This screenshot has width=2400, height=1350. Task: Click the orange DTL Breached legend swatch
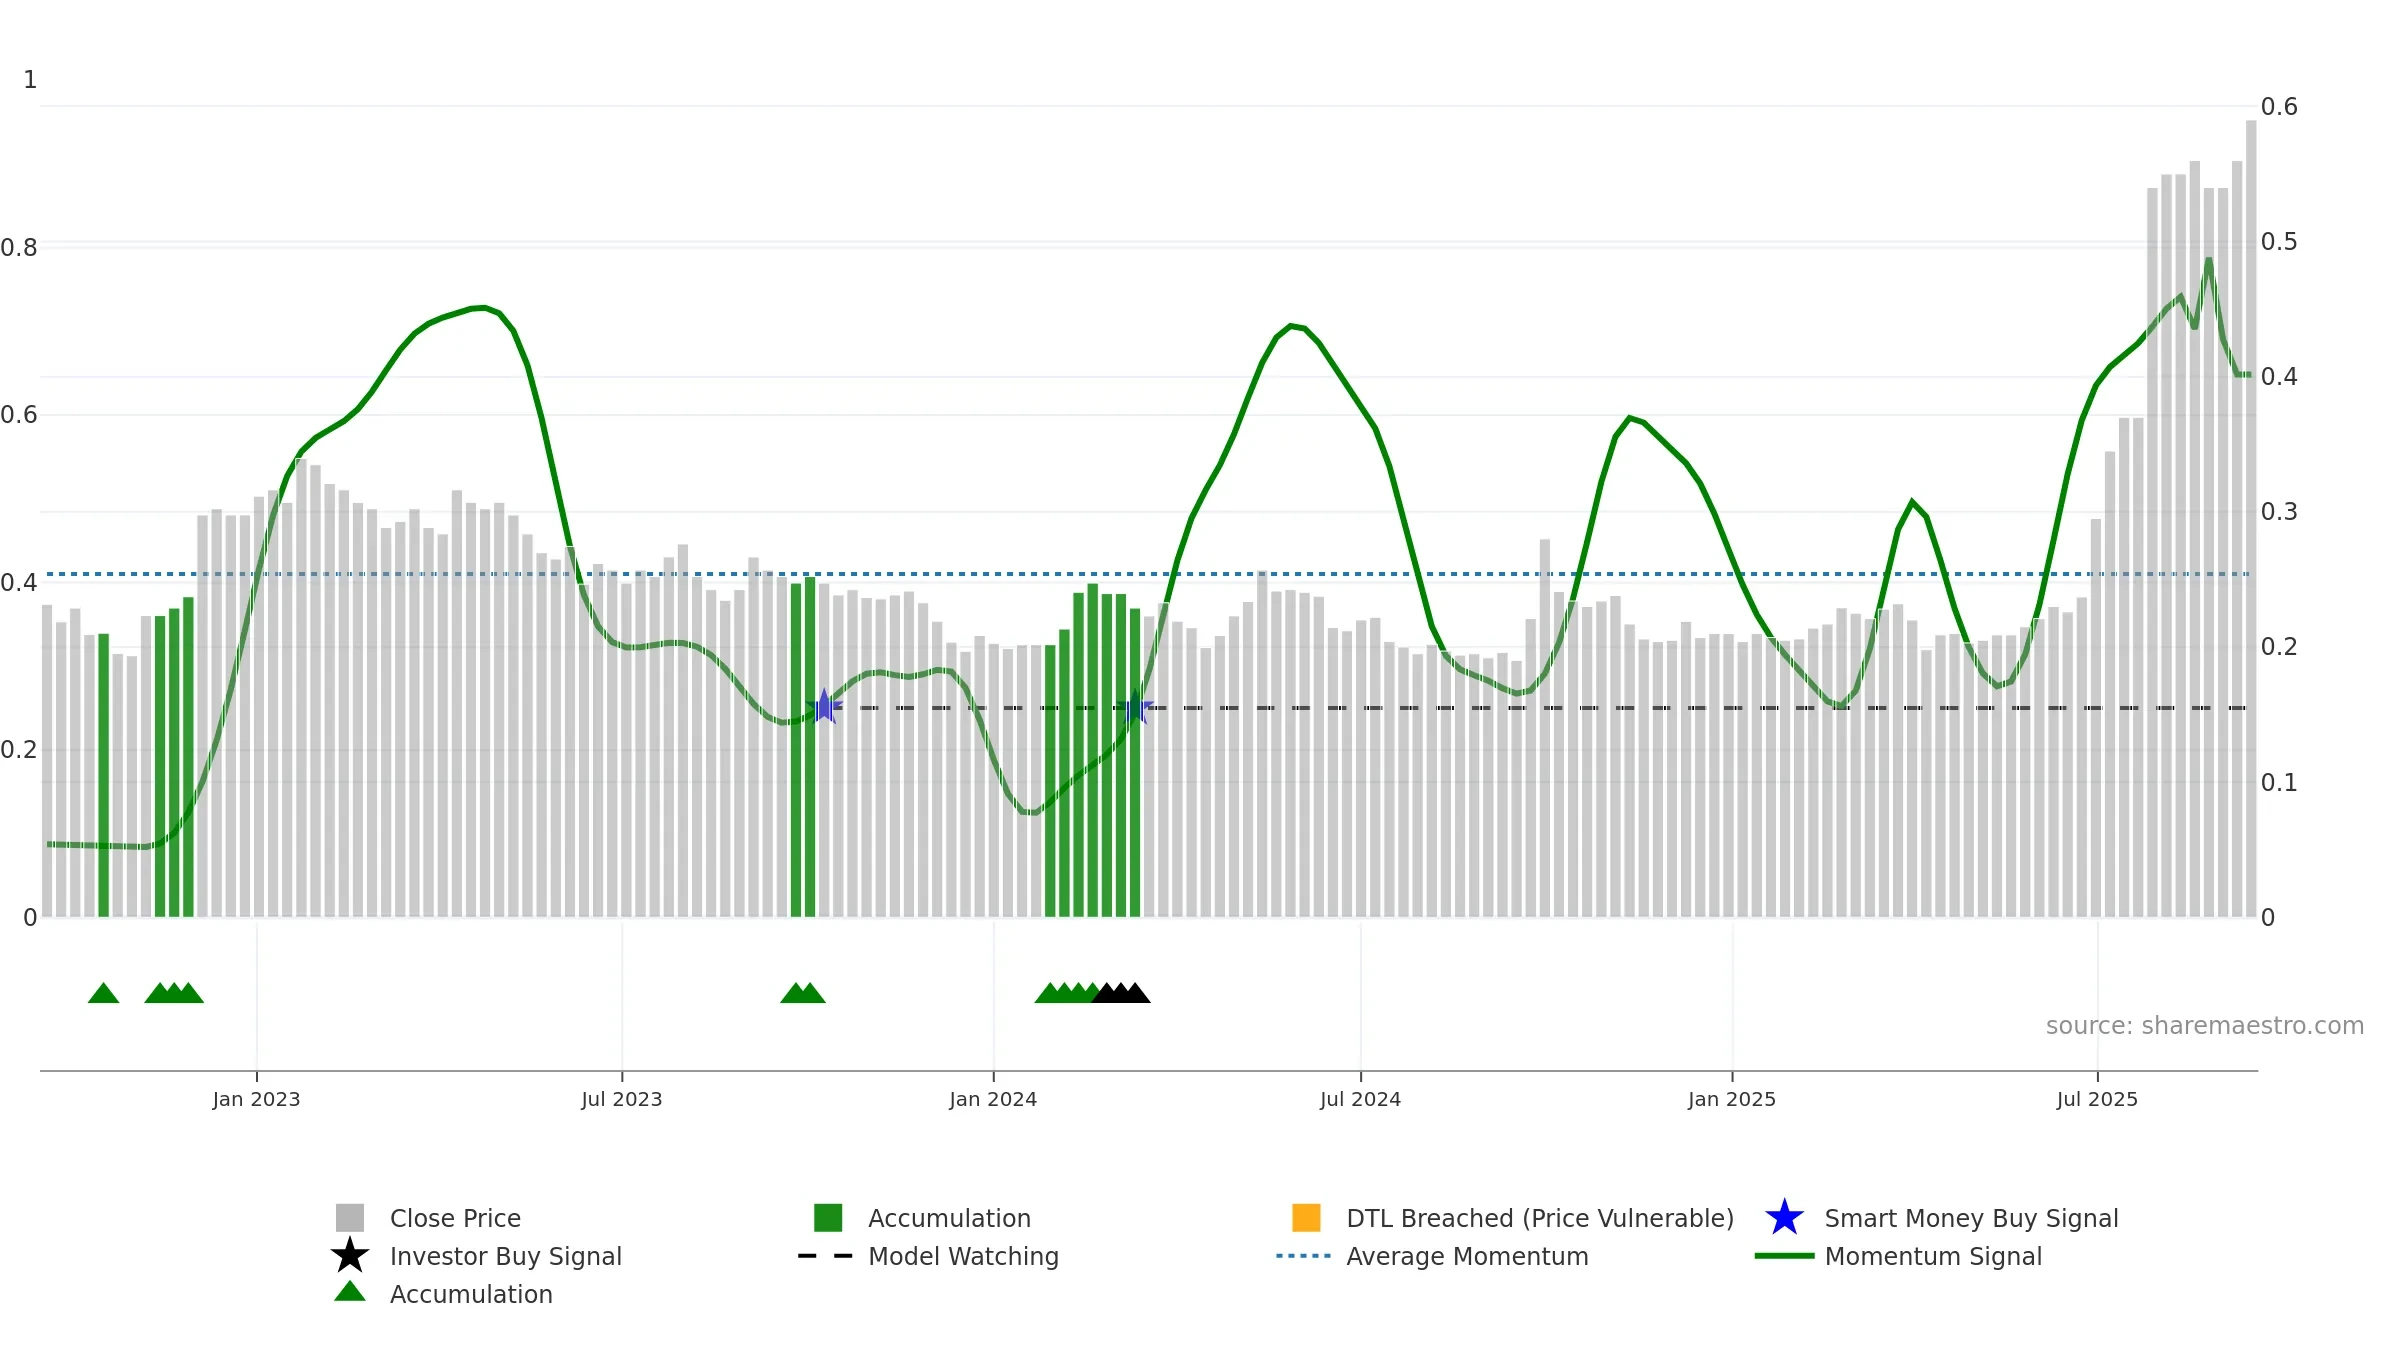tap(1306, 1218)
